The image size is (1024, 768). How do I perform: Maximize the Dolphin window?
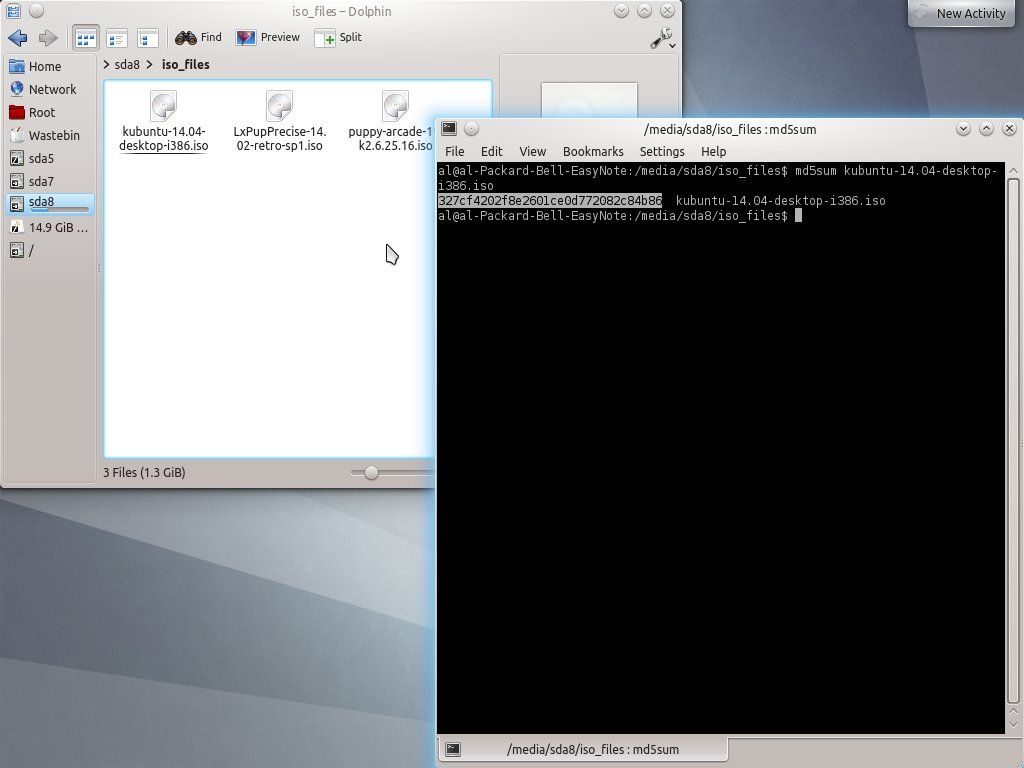(x=644, y=11)
